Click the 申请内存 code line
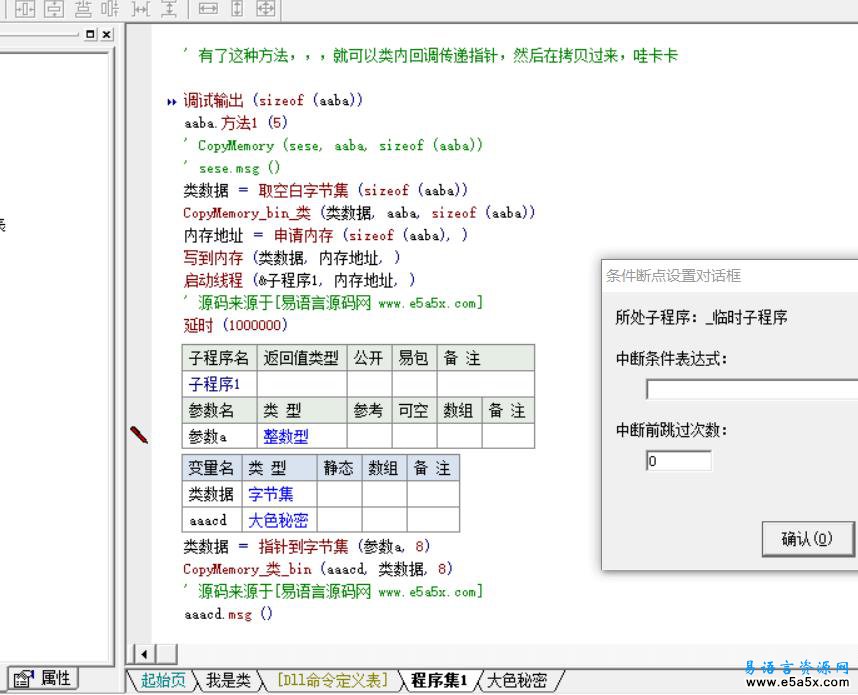858x695 pixels. (326, 235)
